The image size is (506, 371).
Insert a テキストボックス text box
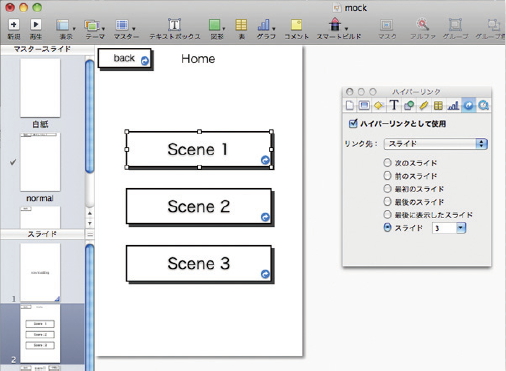[x=174, y=29]
